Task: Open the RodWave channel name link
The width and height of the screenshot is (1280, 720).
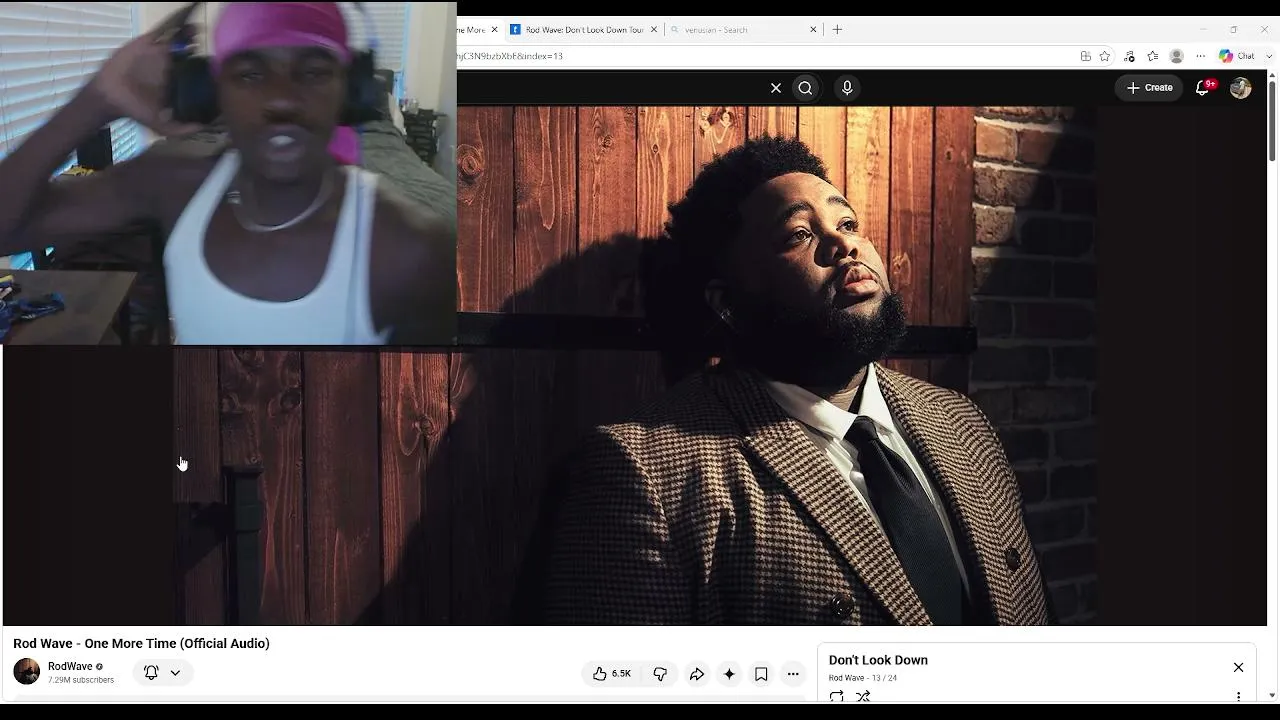Action: coord(70,667)
